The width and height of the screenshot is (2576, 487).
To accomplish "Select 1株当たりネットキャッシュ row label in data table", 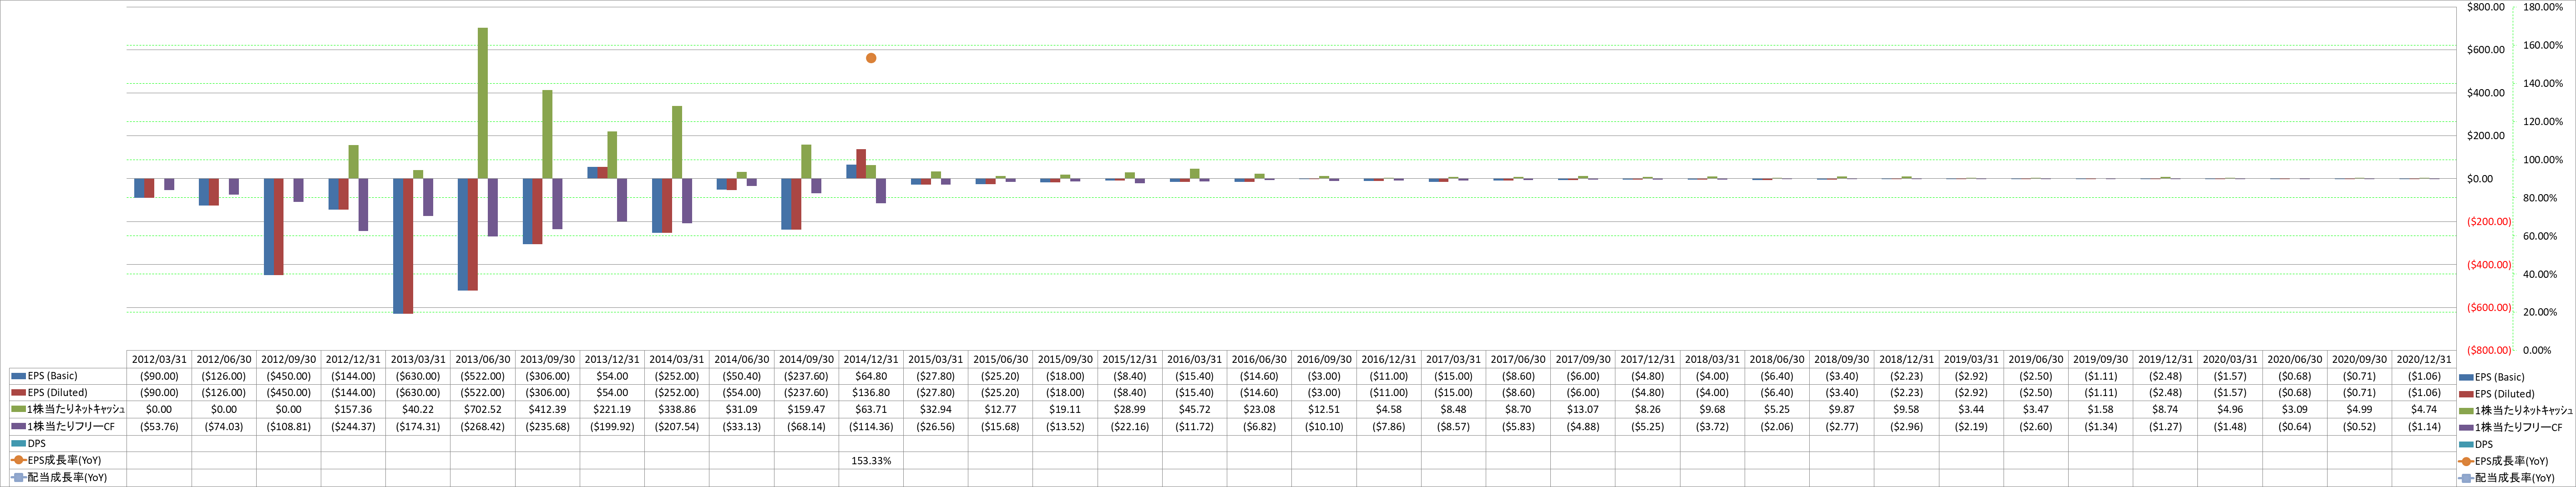I will 75,410.
